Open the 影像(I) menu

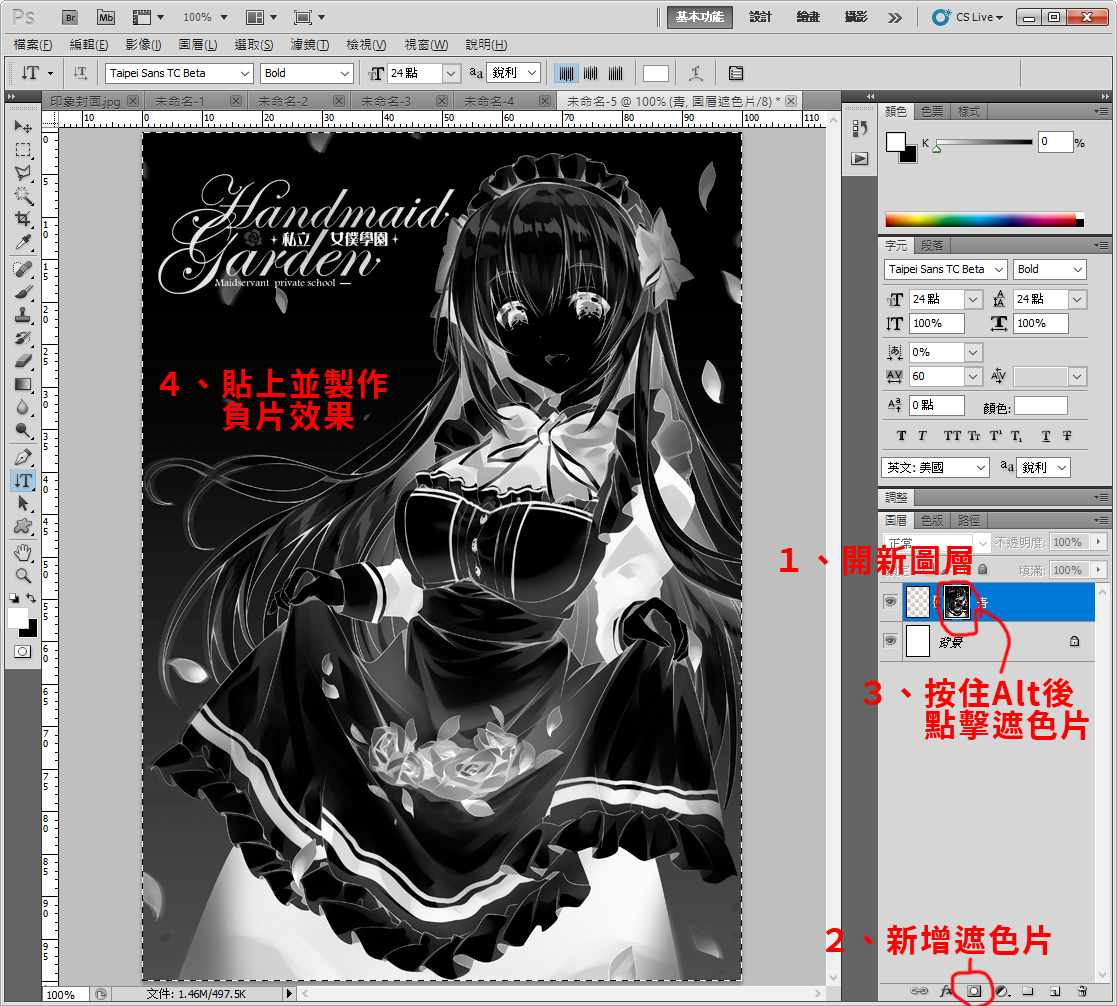(143, 45)
